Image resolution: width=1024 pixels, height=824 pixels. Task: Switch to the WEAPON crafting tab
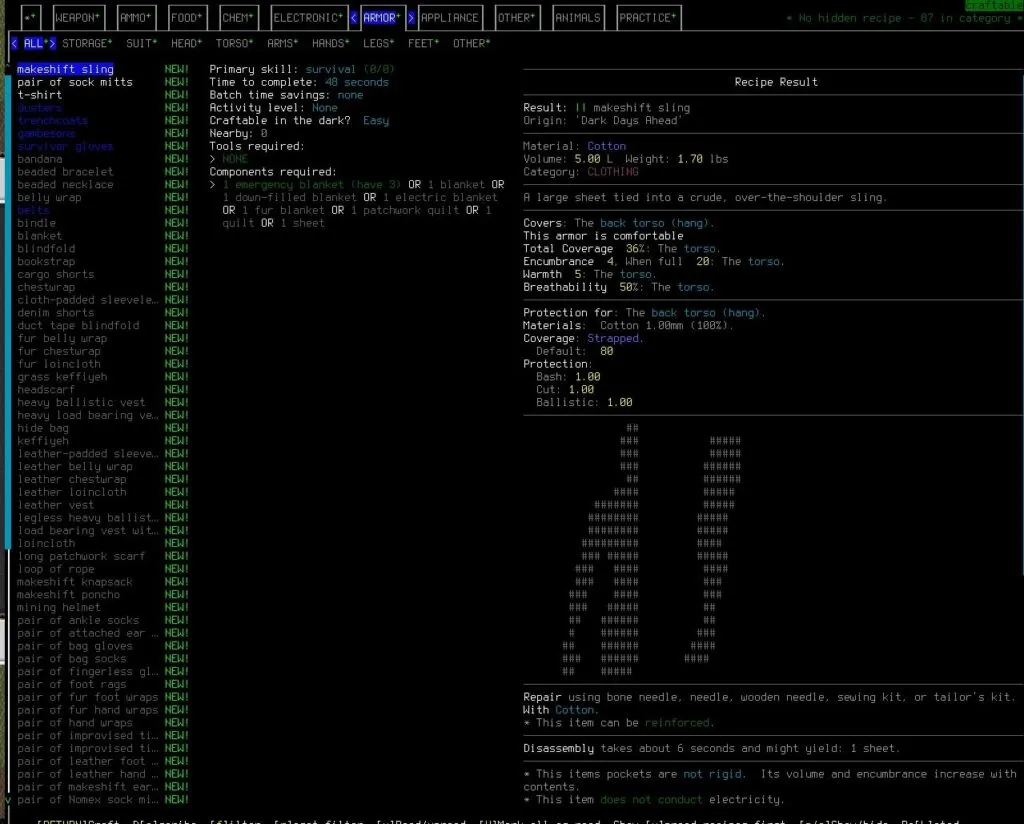tap(77, 16)
